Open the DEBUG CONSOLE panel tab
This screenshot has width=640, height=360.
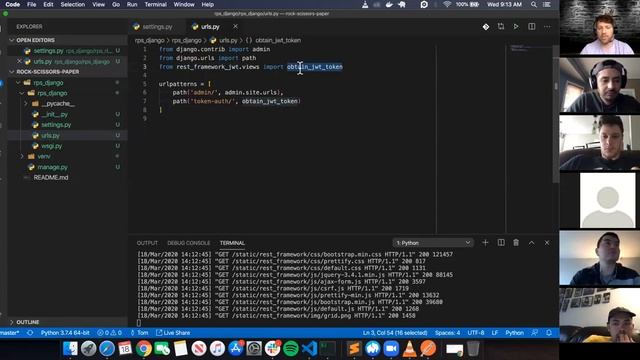pos(189,243)
